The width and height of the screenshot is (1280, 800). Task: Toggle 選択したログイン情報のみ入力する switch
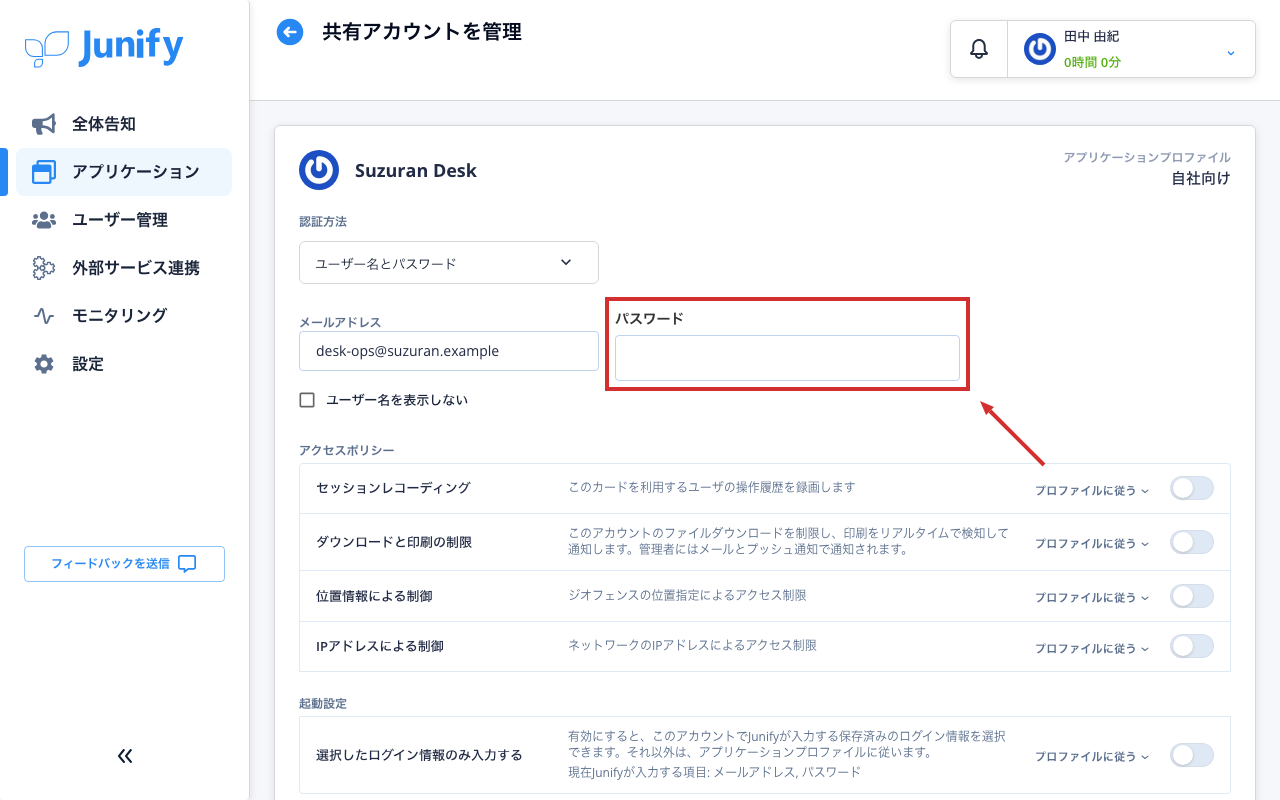click(1192, 756)
